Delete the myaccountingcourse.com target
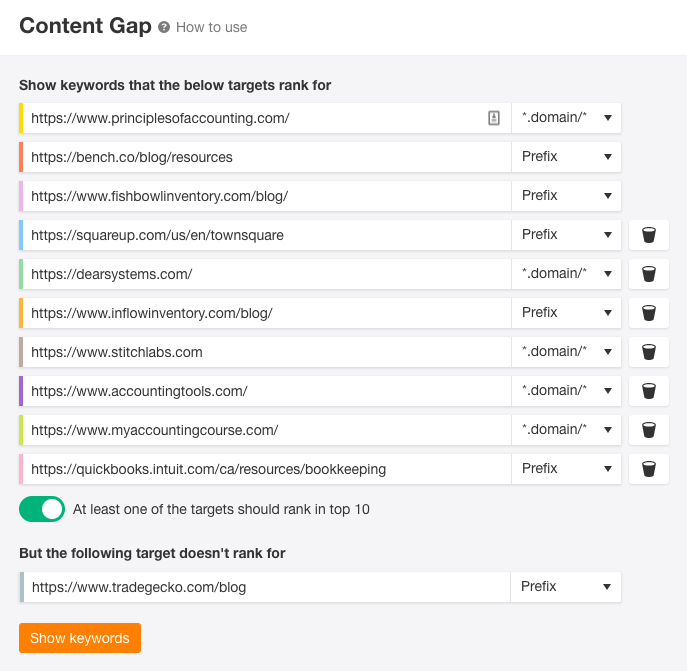This screenshot has width=687, height=671. [x=649, y=430]
